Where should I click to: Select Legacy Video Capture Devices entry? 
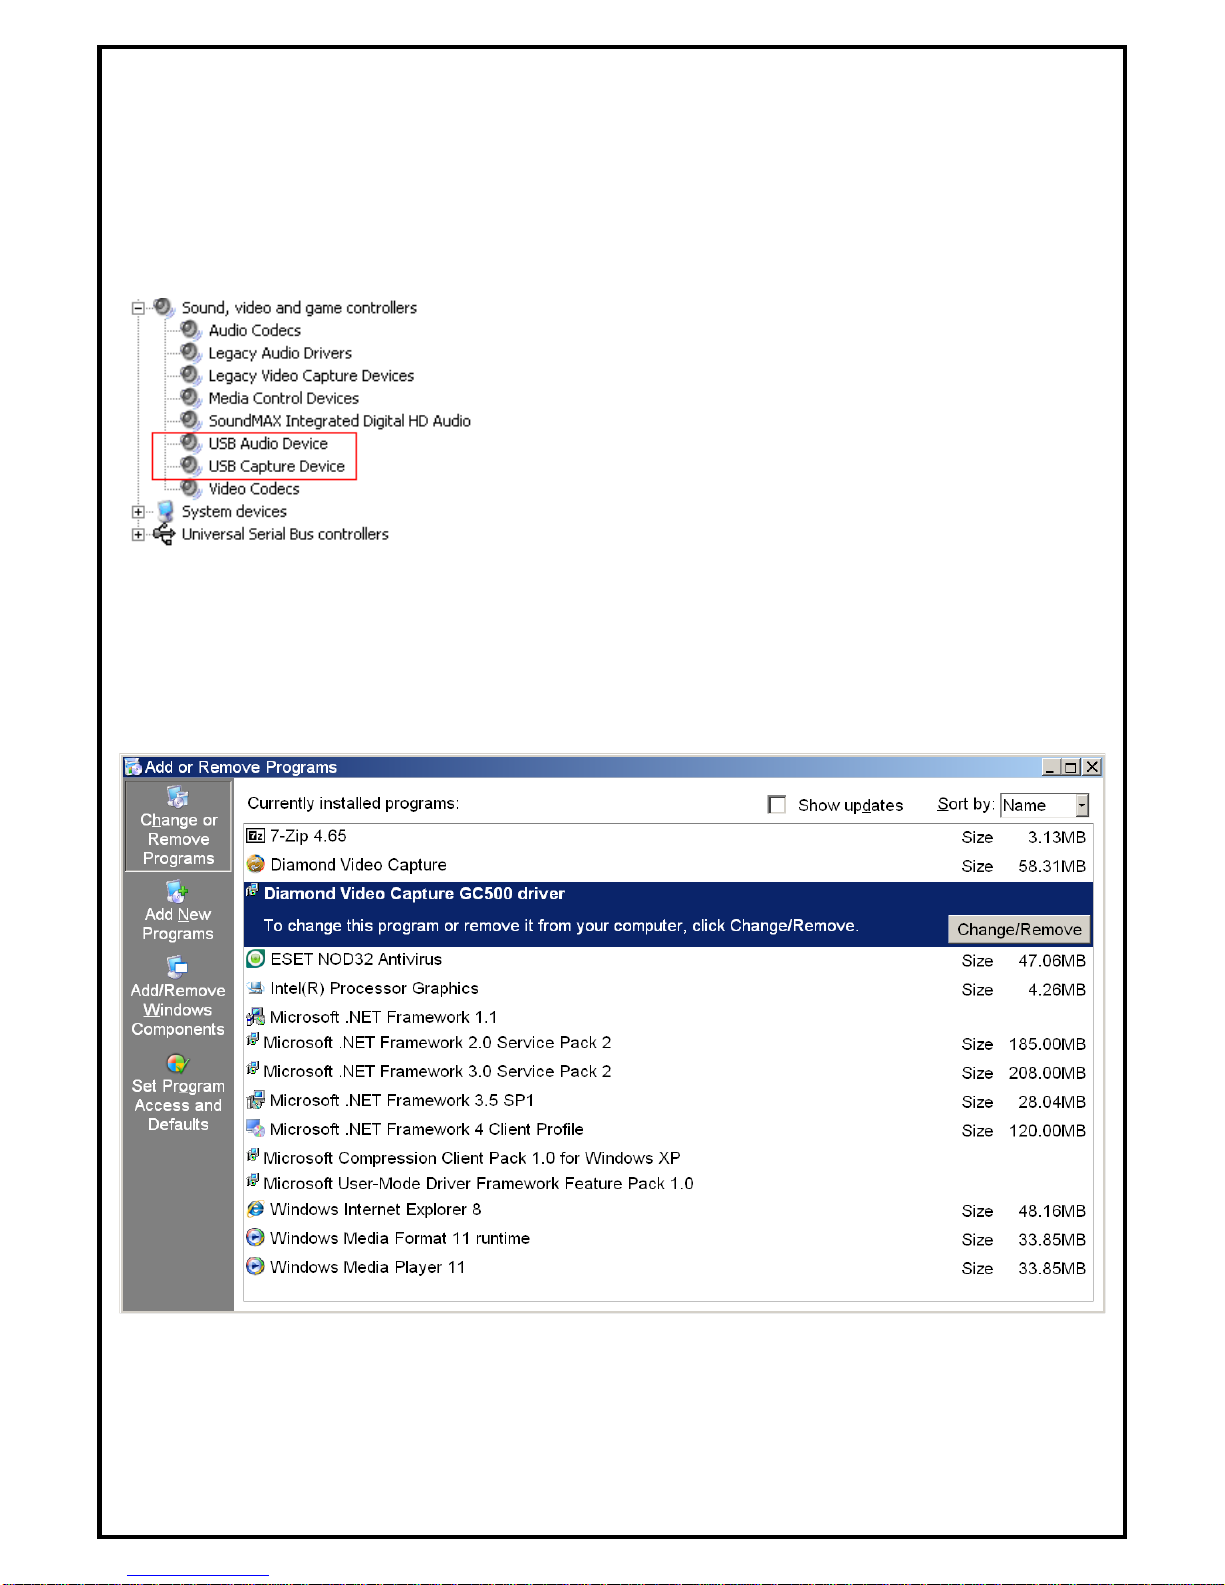311,376
